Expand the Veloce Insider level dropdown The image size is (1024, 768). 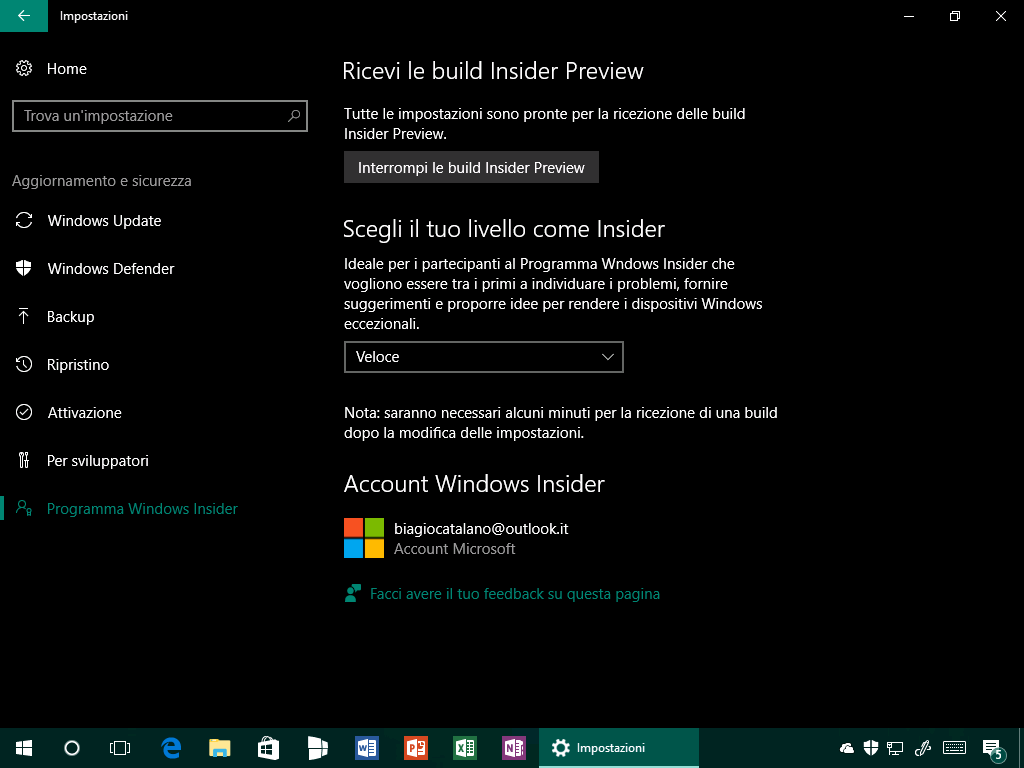(x=484, y=357)
